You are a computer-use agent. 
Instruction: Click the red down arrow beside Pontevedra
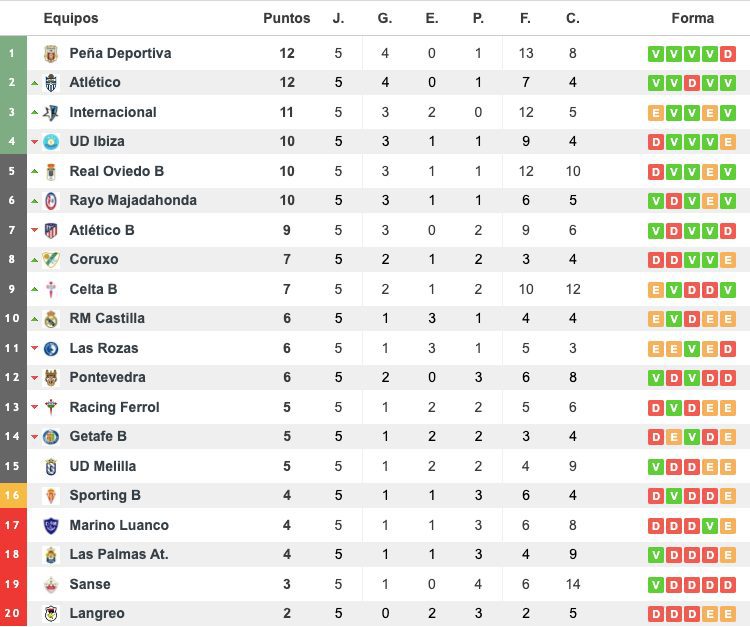[x=34, y=377]
